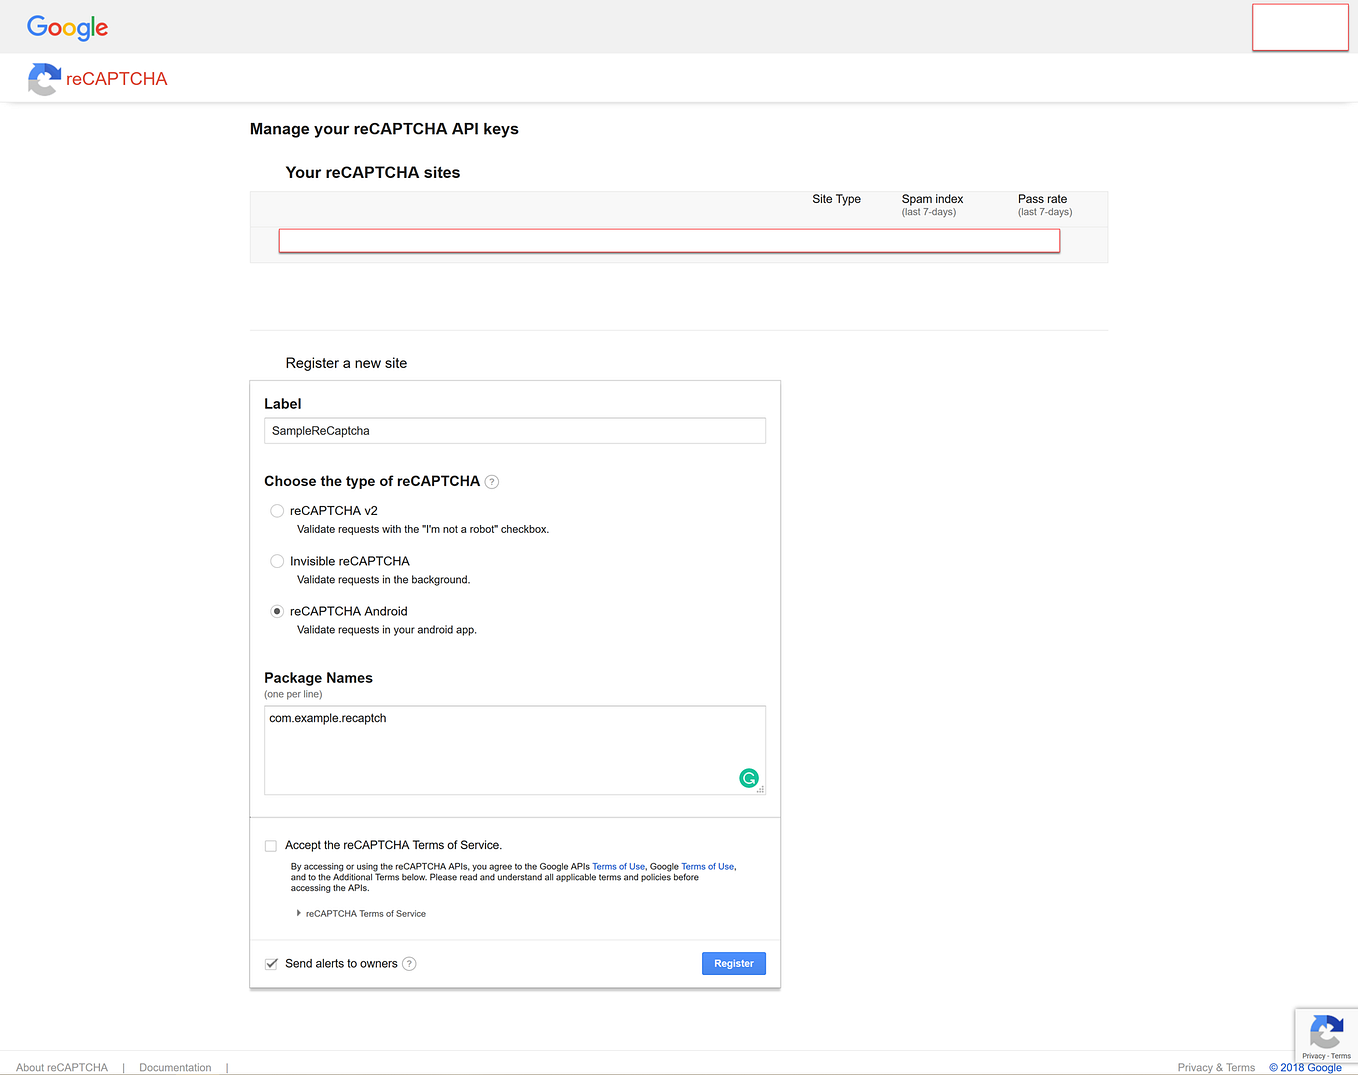Click the reCAPTCHA logo at top left
This screenshot has width=1358, height=1075.
coord(96,79)
